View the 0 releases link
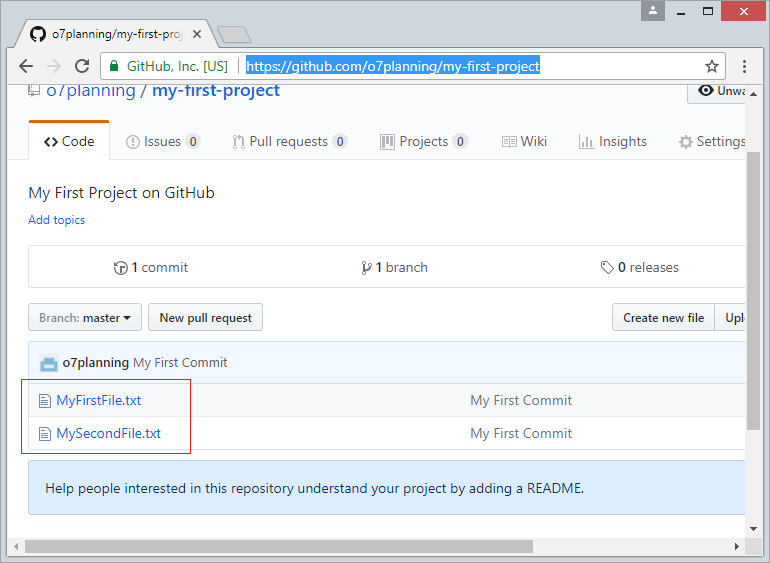This screenshot has height=563, width=770. pyautogui.click(x=639, y=267)
